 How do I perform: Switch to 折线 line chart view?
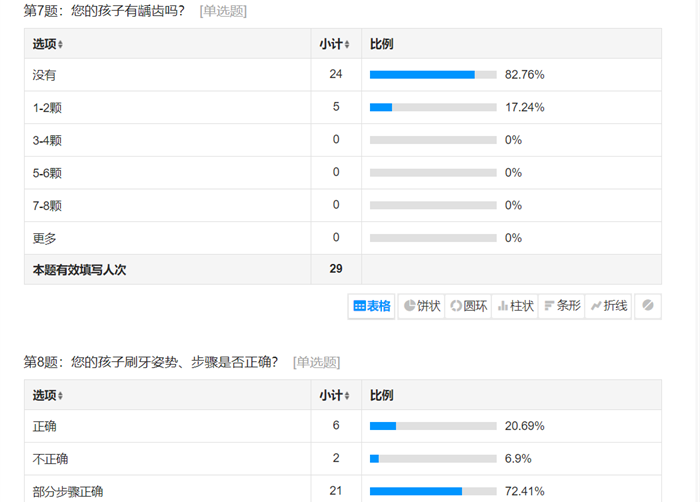(x=608, y=306)
